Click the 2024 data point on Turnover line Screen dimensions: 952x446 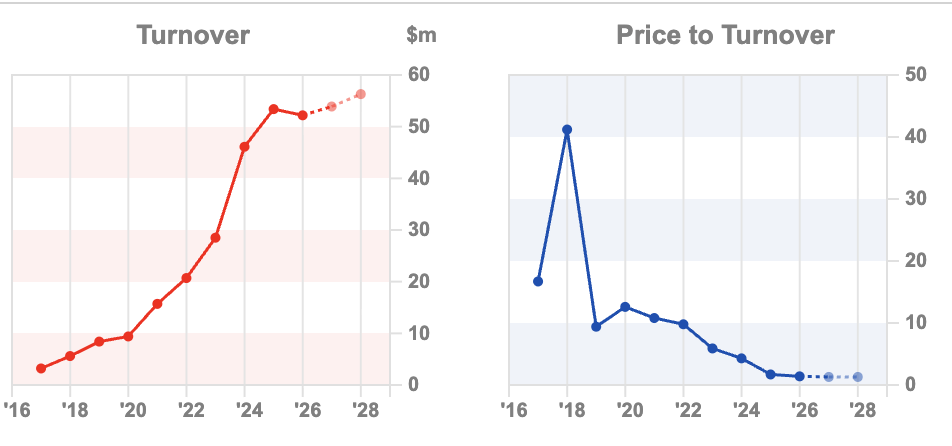click(x=244, y=147)
